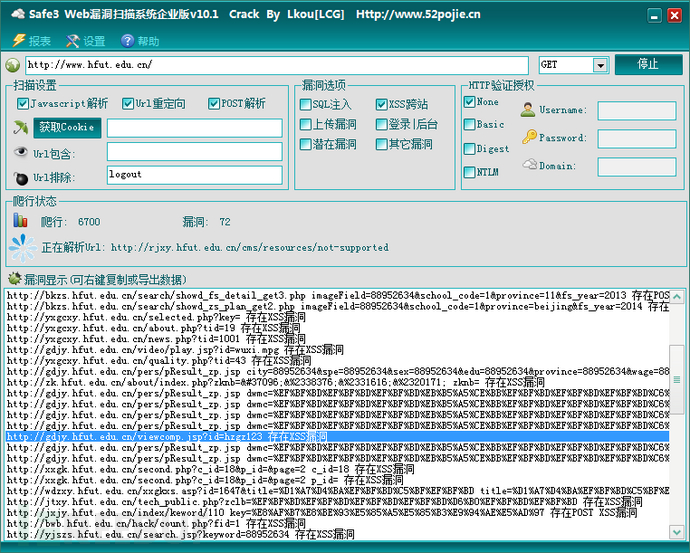Image resolution: width=690 pixels, height=553 pixels.
Task: Click the Domain input field
Action: tap(637, 167)
